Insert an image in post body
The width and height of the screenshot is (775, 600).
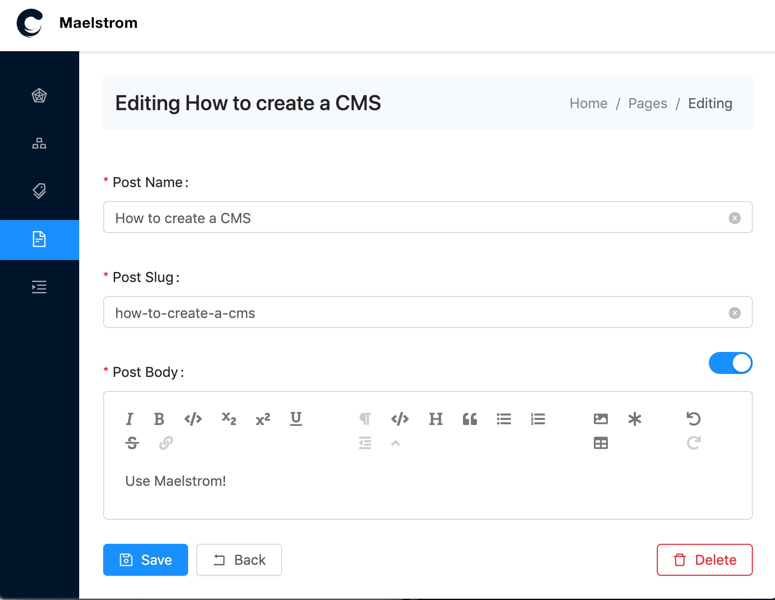(601, 419)
